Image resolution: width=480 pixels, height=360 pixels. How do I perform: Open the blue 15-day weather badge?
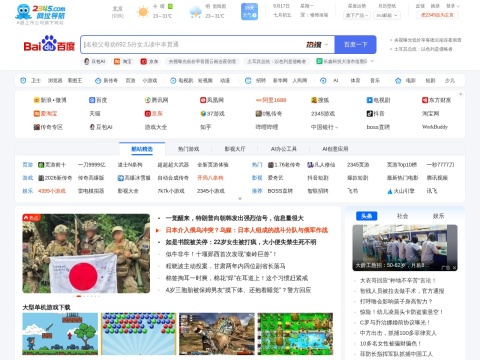(249, 11)
